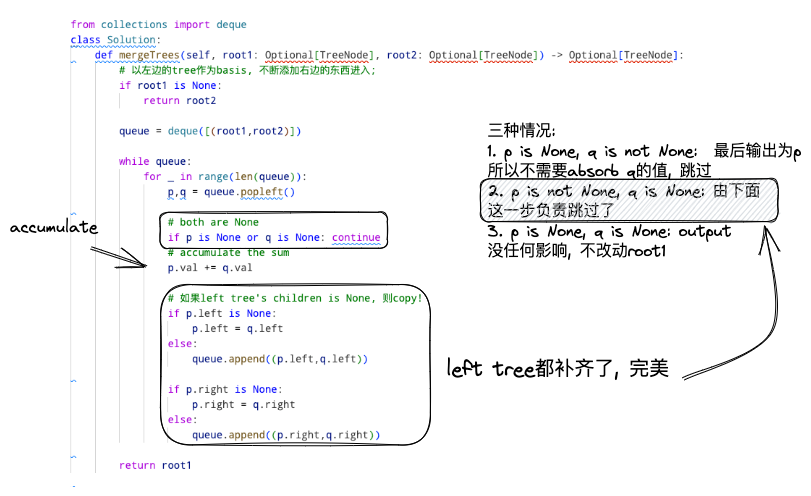Click "queue.append((p.right,q.right))" line
The image size is (811, 496).
[x=285, y=435]
